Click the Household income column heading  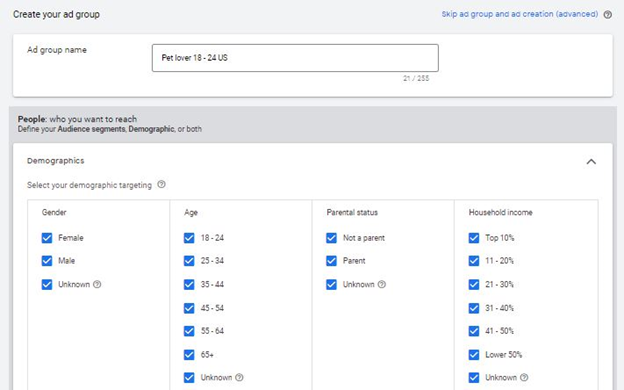pyautogui.click(x=501, y=212)
